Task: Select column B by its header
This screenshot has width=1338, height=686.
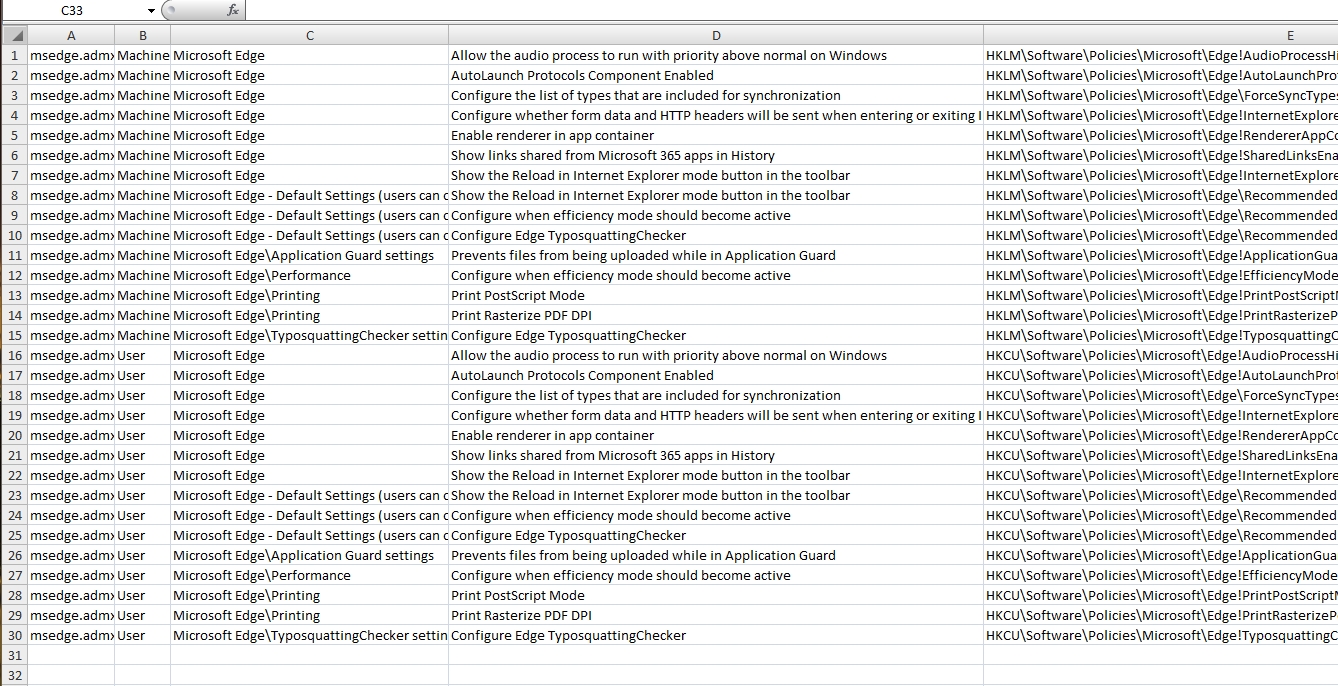Action: (142, 35)
